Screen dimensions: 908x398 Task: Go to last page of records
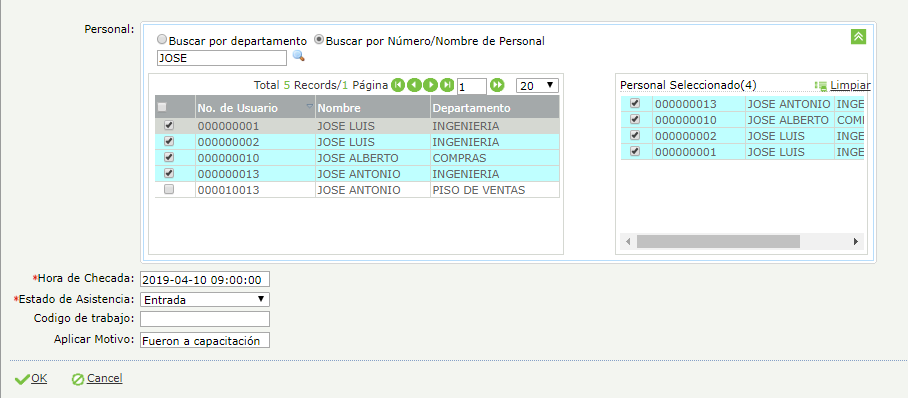click(x=446, y=85)
